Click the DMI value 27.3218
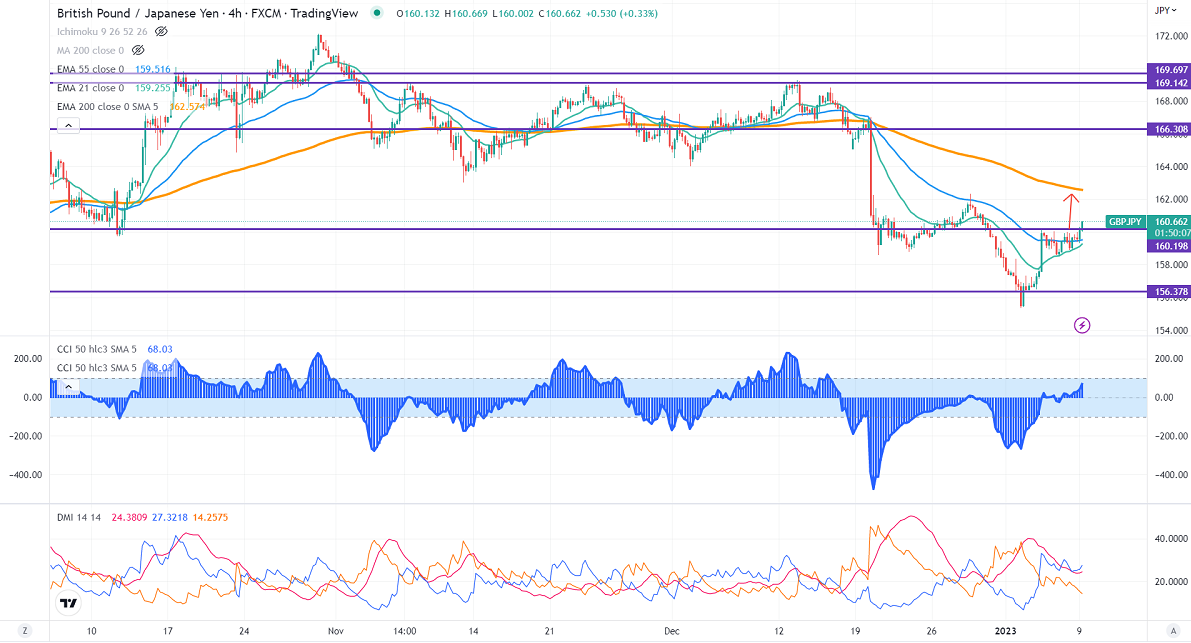 click(169, 518)
